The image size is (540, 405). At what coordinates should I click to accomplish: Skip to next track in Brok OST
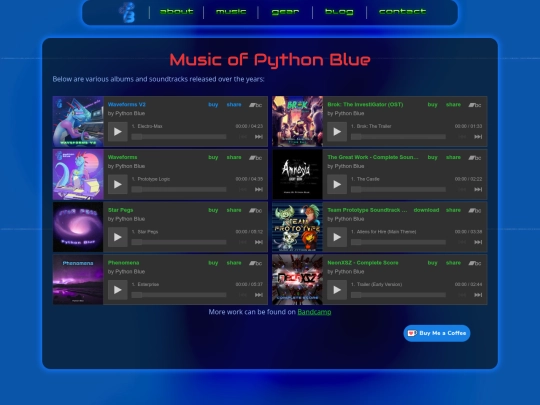click(478, 137)
